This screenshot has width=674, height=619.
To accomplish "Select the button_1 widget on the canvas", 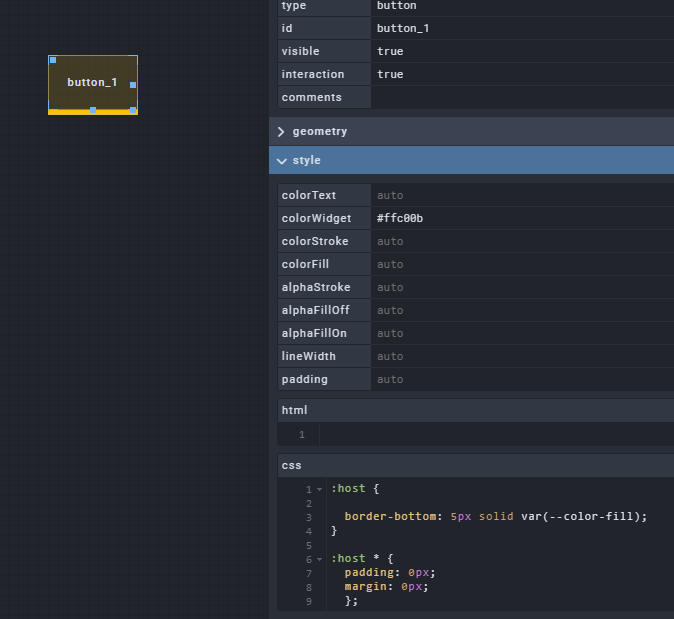I will point(92,83).
